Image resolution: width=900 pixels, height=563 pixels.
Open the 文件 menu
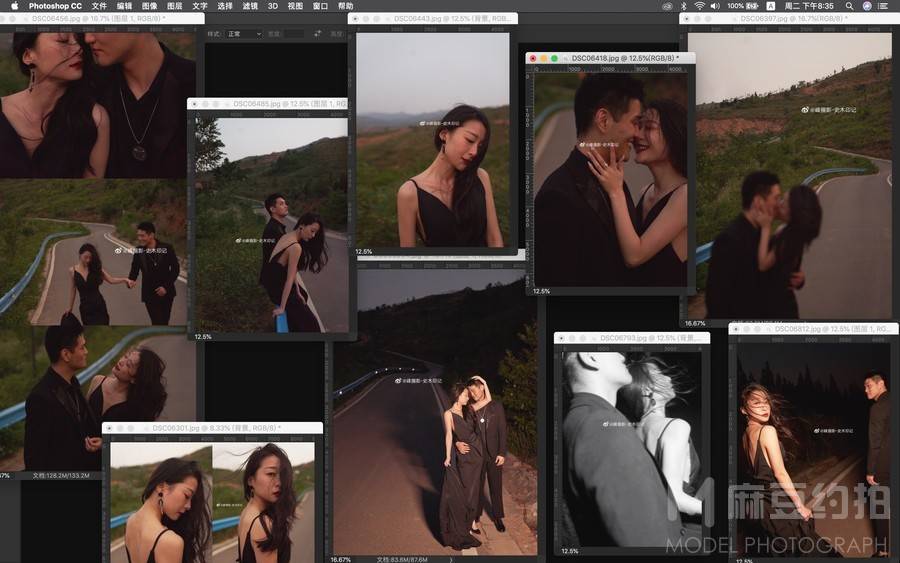[99, 6]
